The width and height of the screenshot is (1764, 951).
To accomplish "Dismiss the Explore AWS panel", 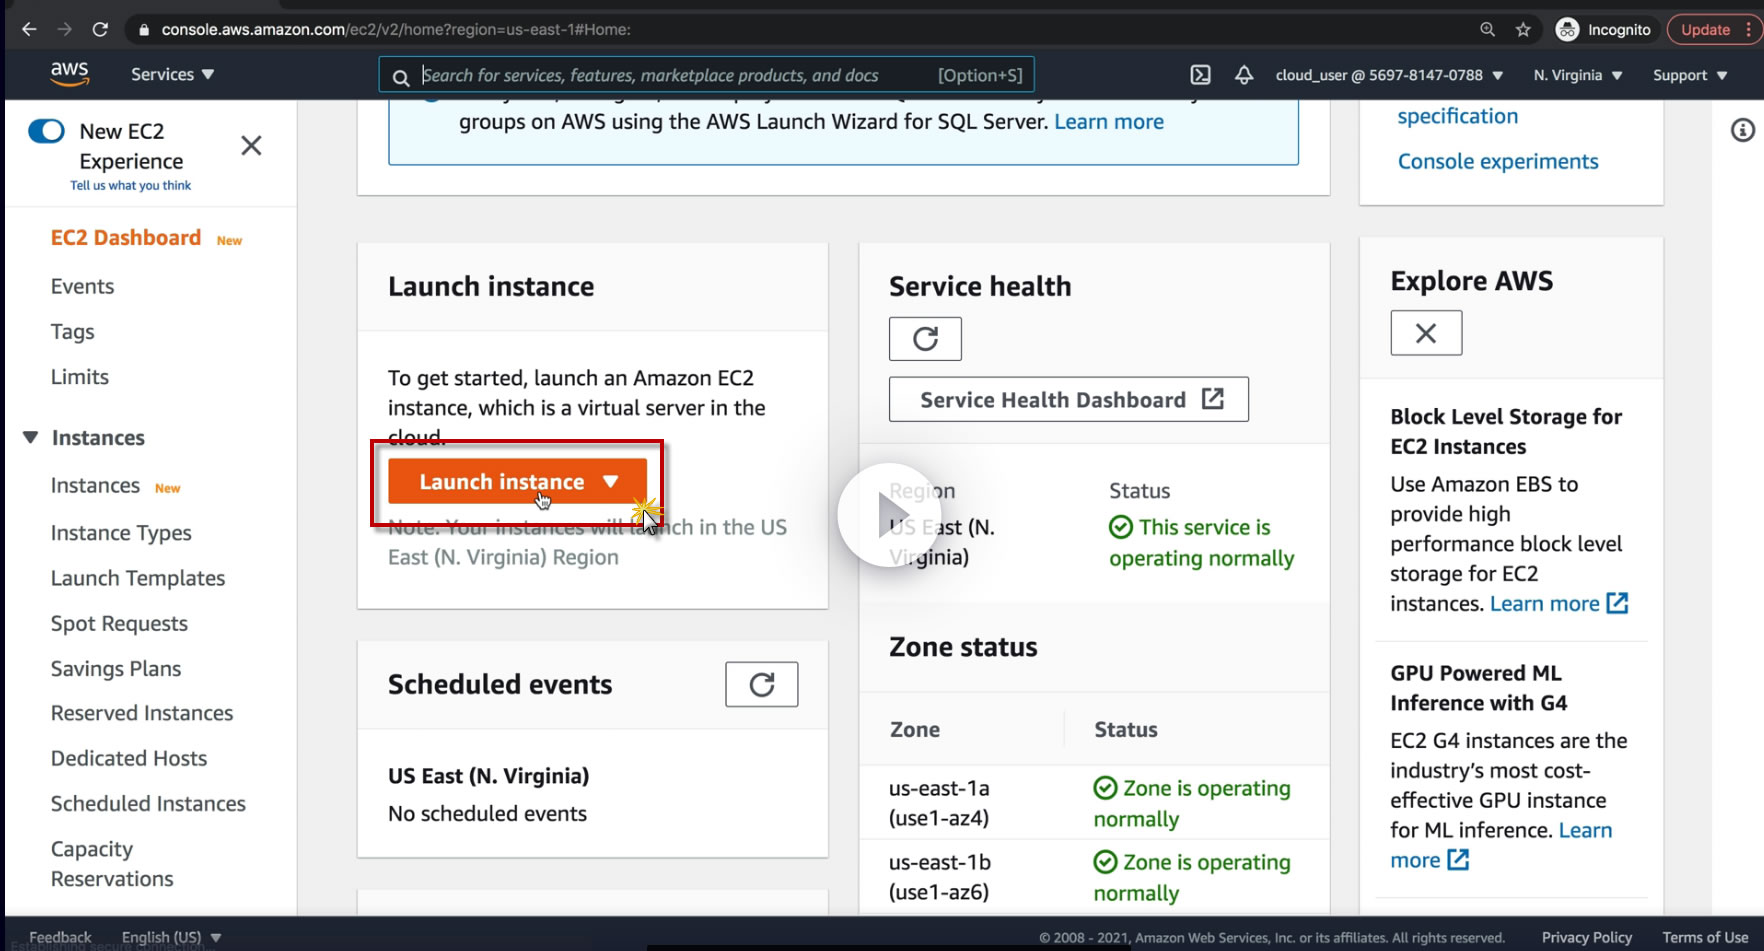I will 1426,333.
